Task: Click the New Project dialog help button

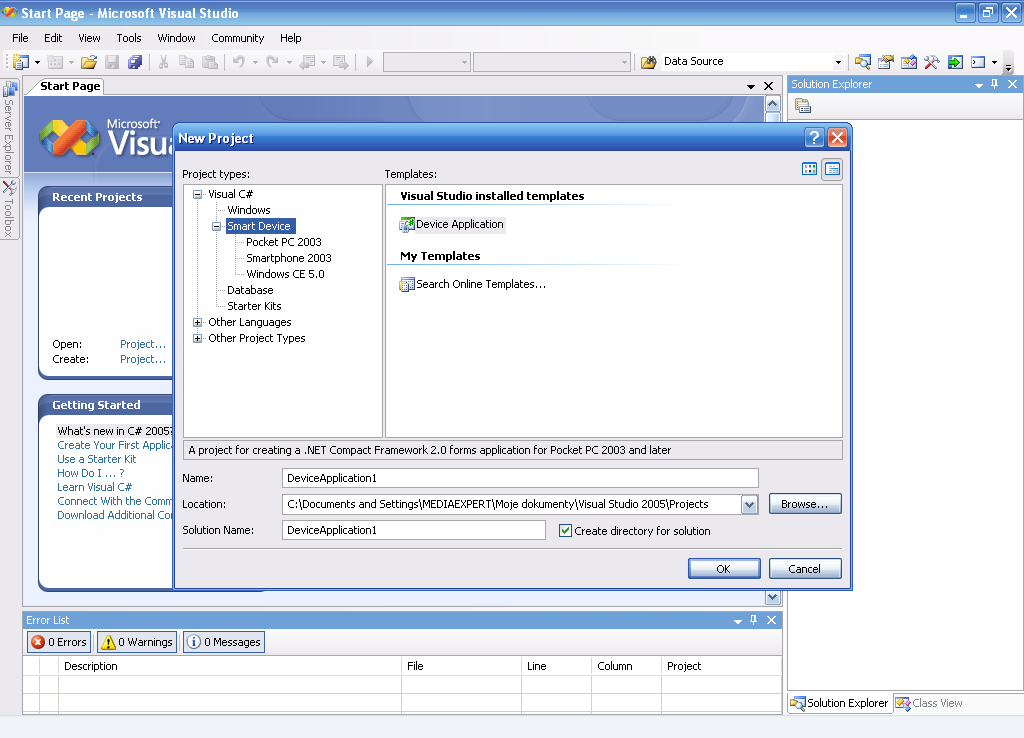Action: tap(814, 138)
